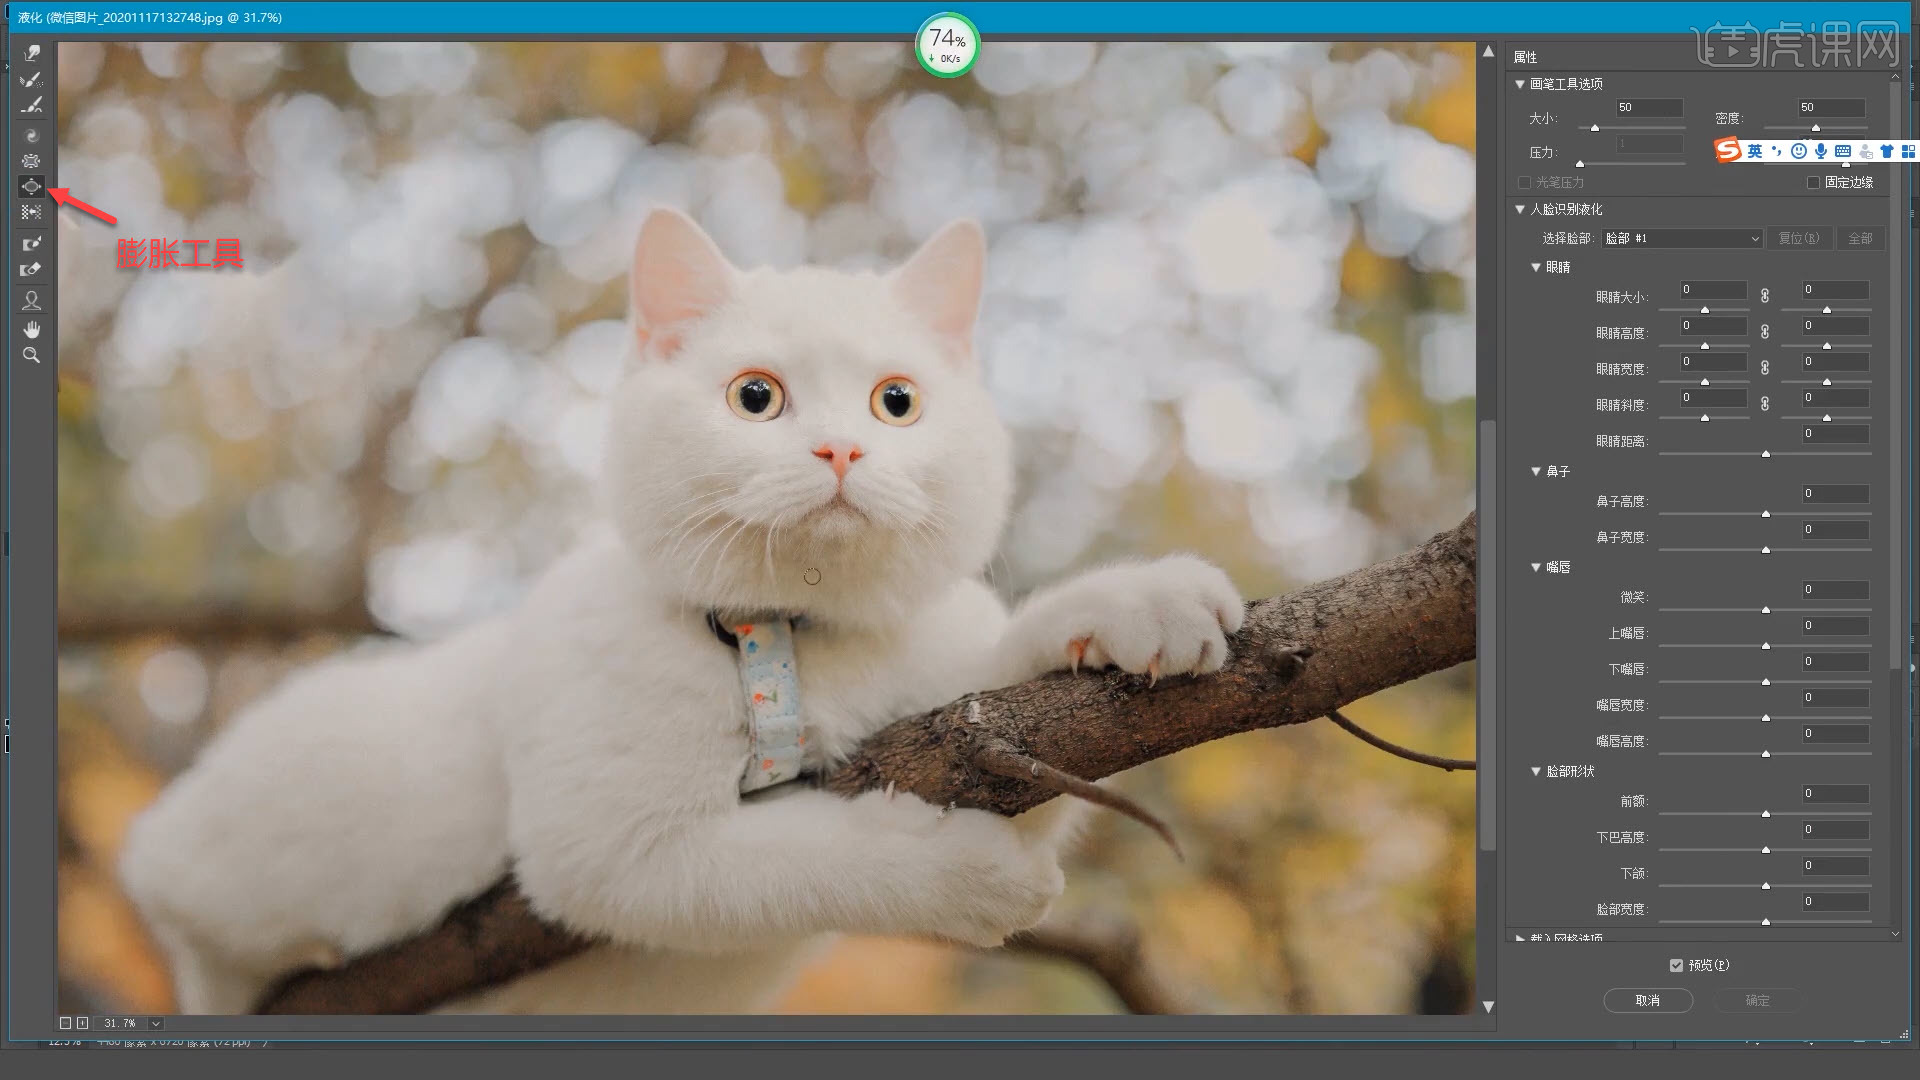Click the 属性 panel tab

pos(1525,57)
